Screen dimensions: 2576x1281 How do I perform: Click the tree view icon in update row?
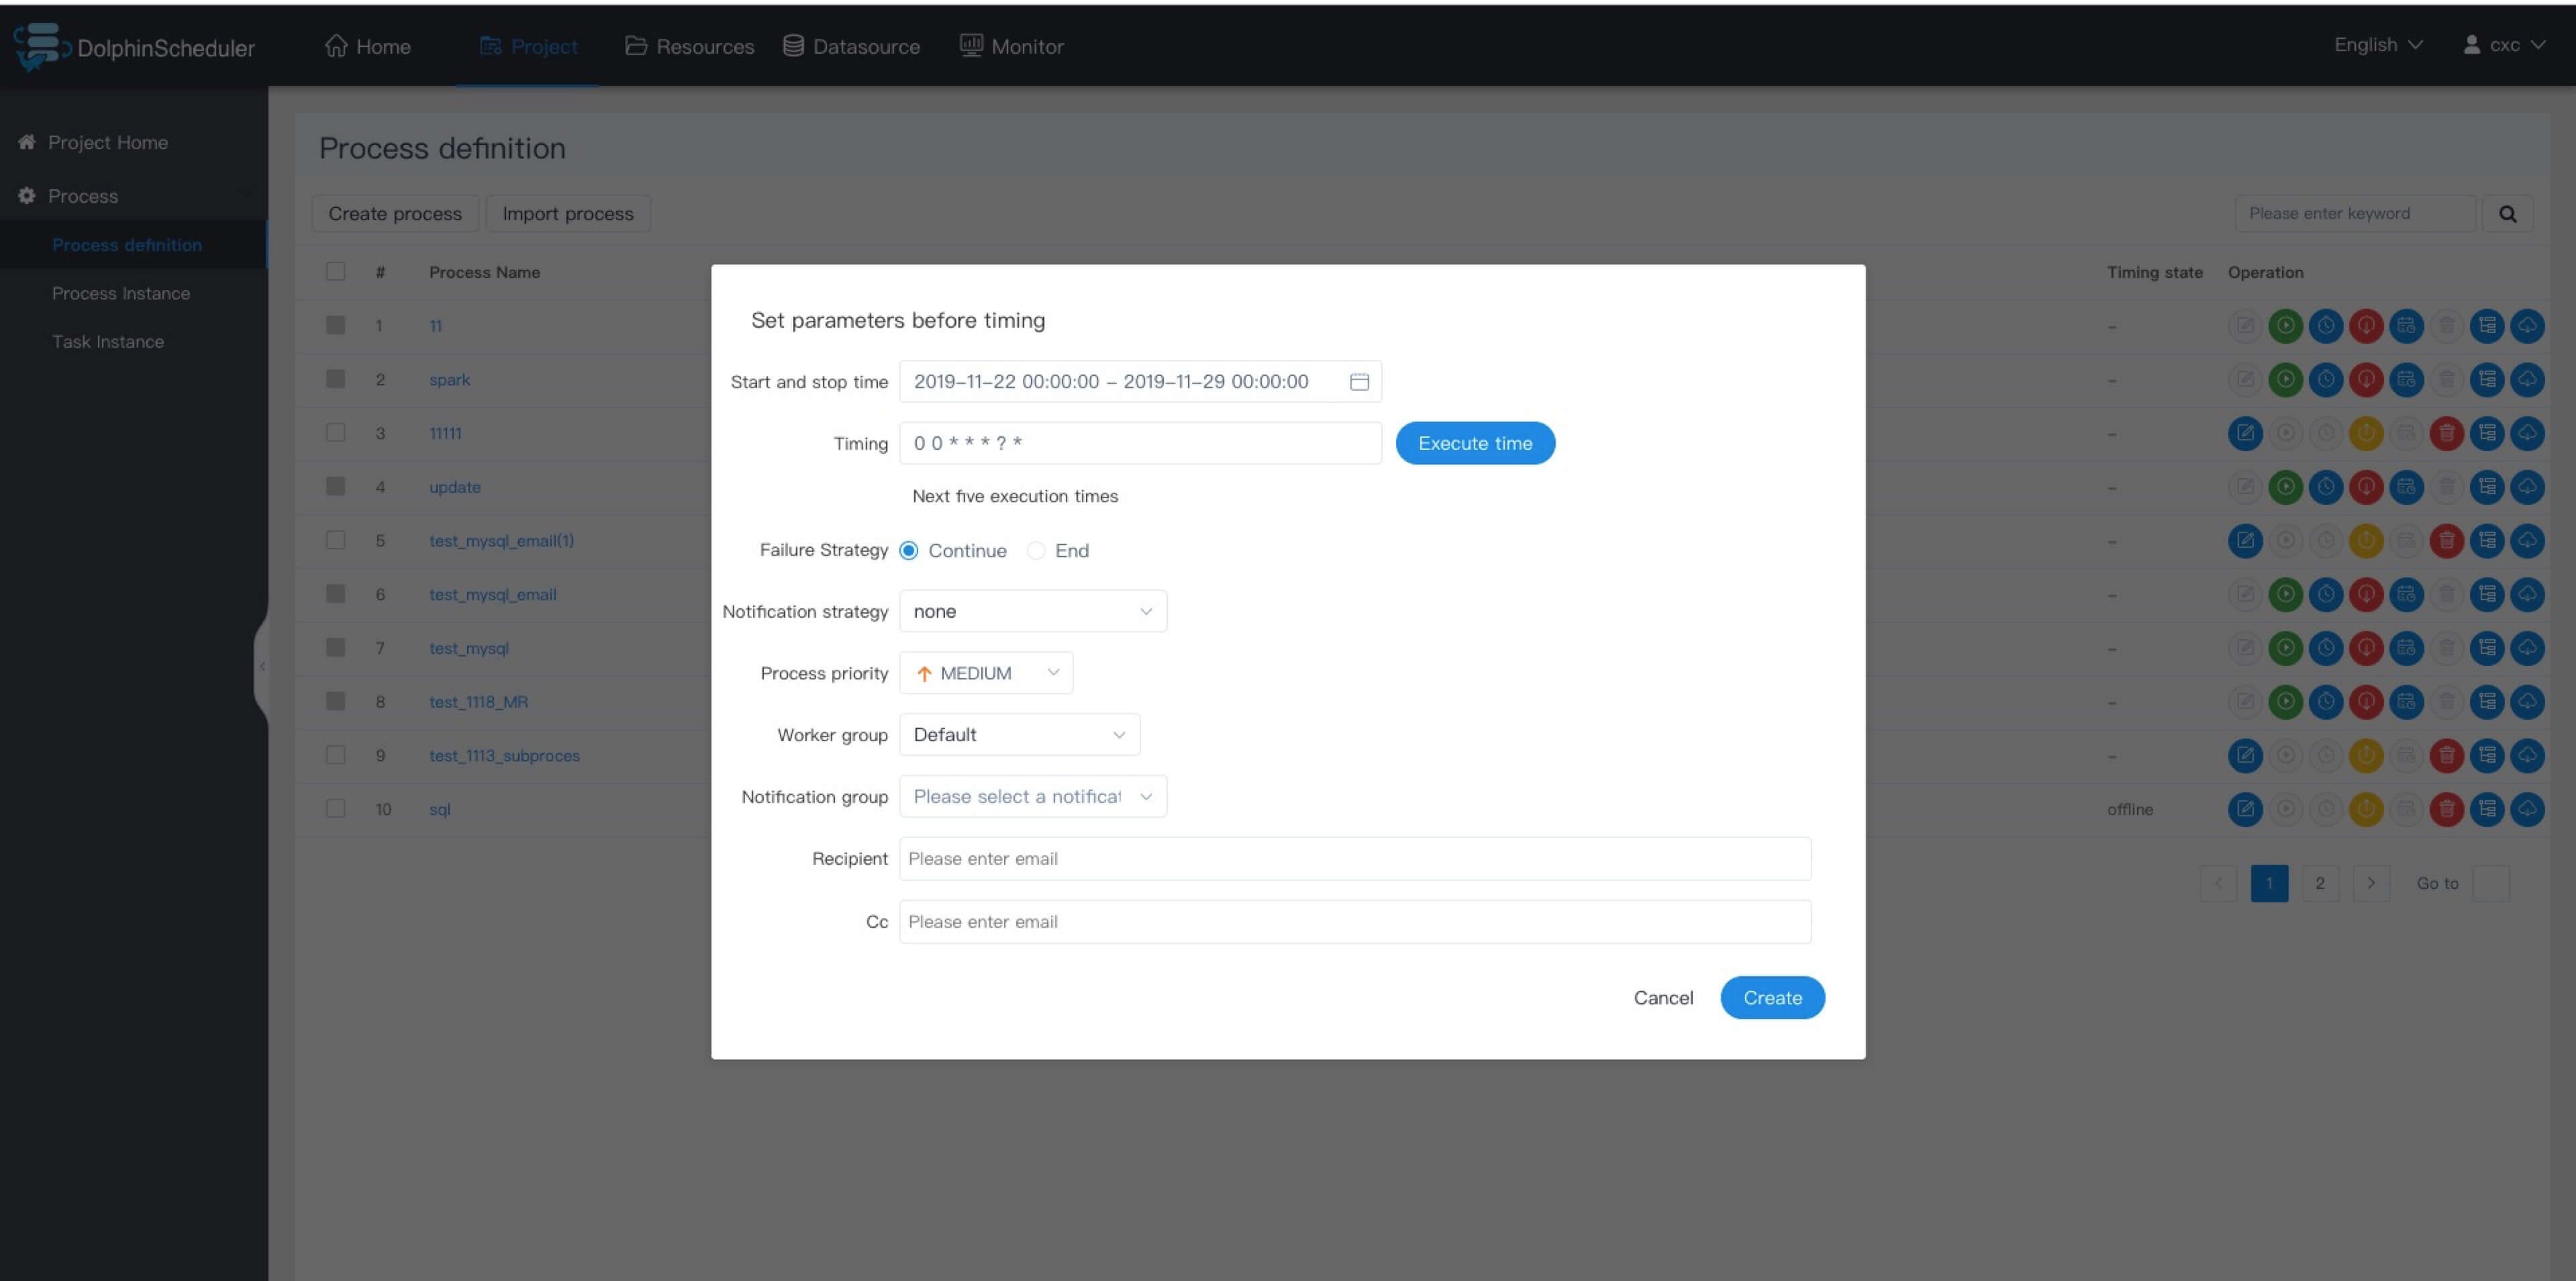[x=2487, y=487]
